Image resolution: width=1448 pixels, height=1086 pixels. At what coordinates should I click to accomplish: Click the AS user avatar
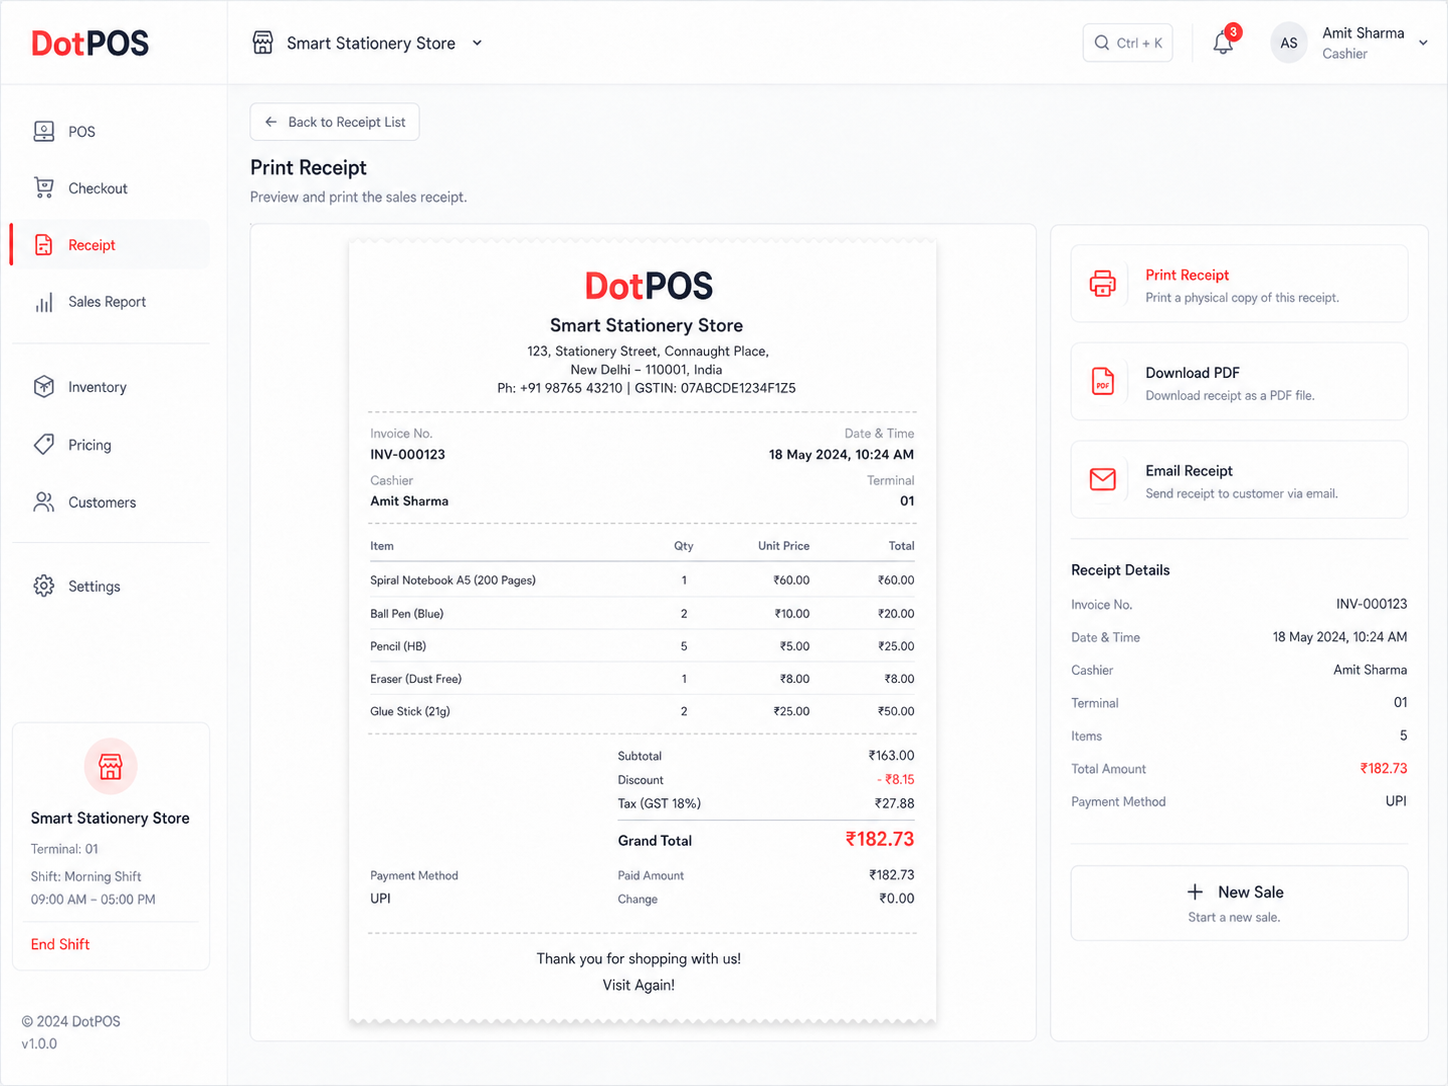coord(1289,43)
